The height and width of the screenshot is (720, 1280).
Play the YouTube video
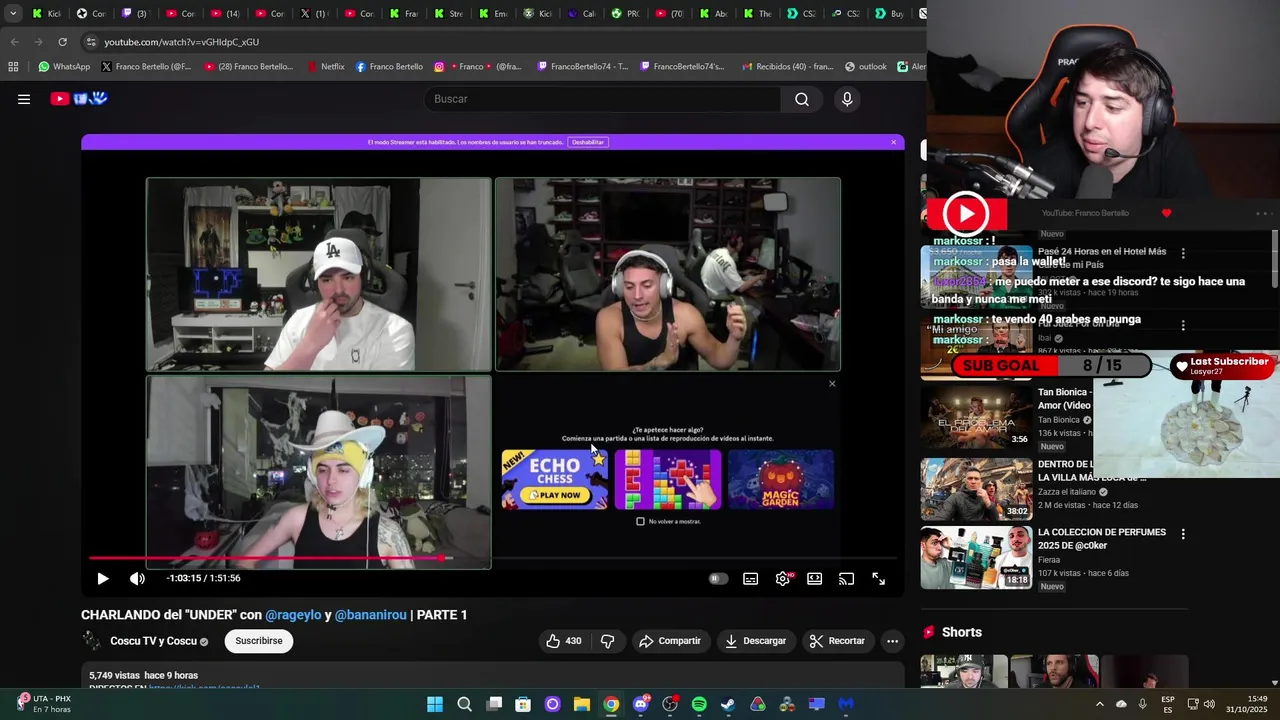(x=102, y=578)
